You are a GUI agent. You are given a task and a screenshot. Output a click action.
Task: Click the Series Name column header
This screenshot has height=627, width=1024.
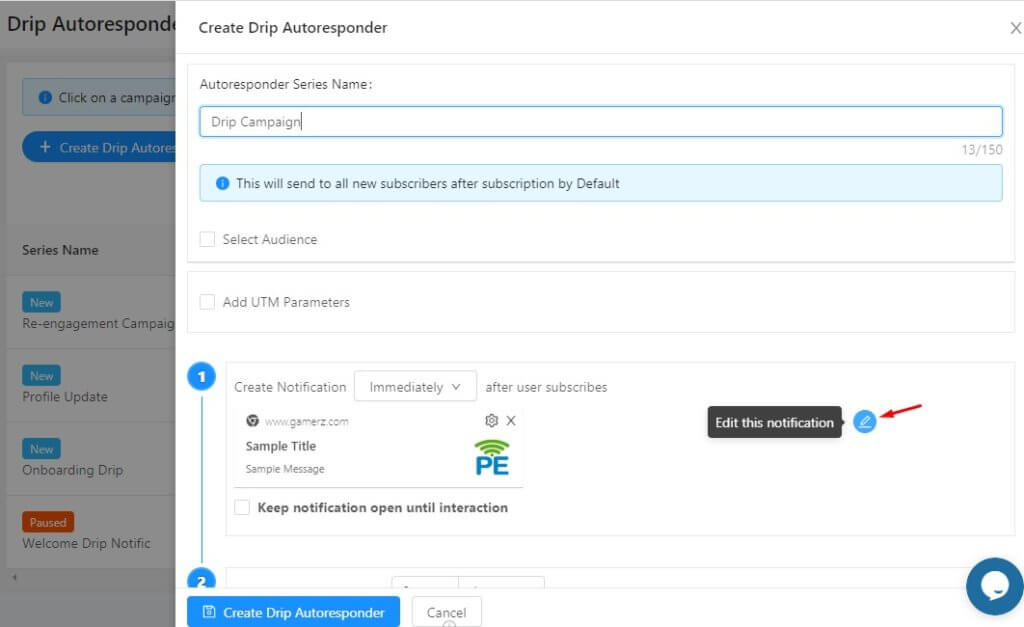(x=60, y=250)
